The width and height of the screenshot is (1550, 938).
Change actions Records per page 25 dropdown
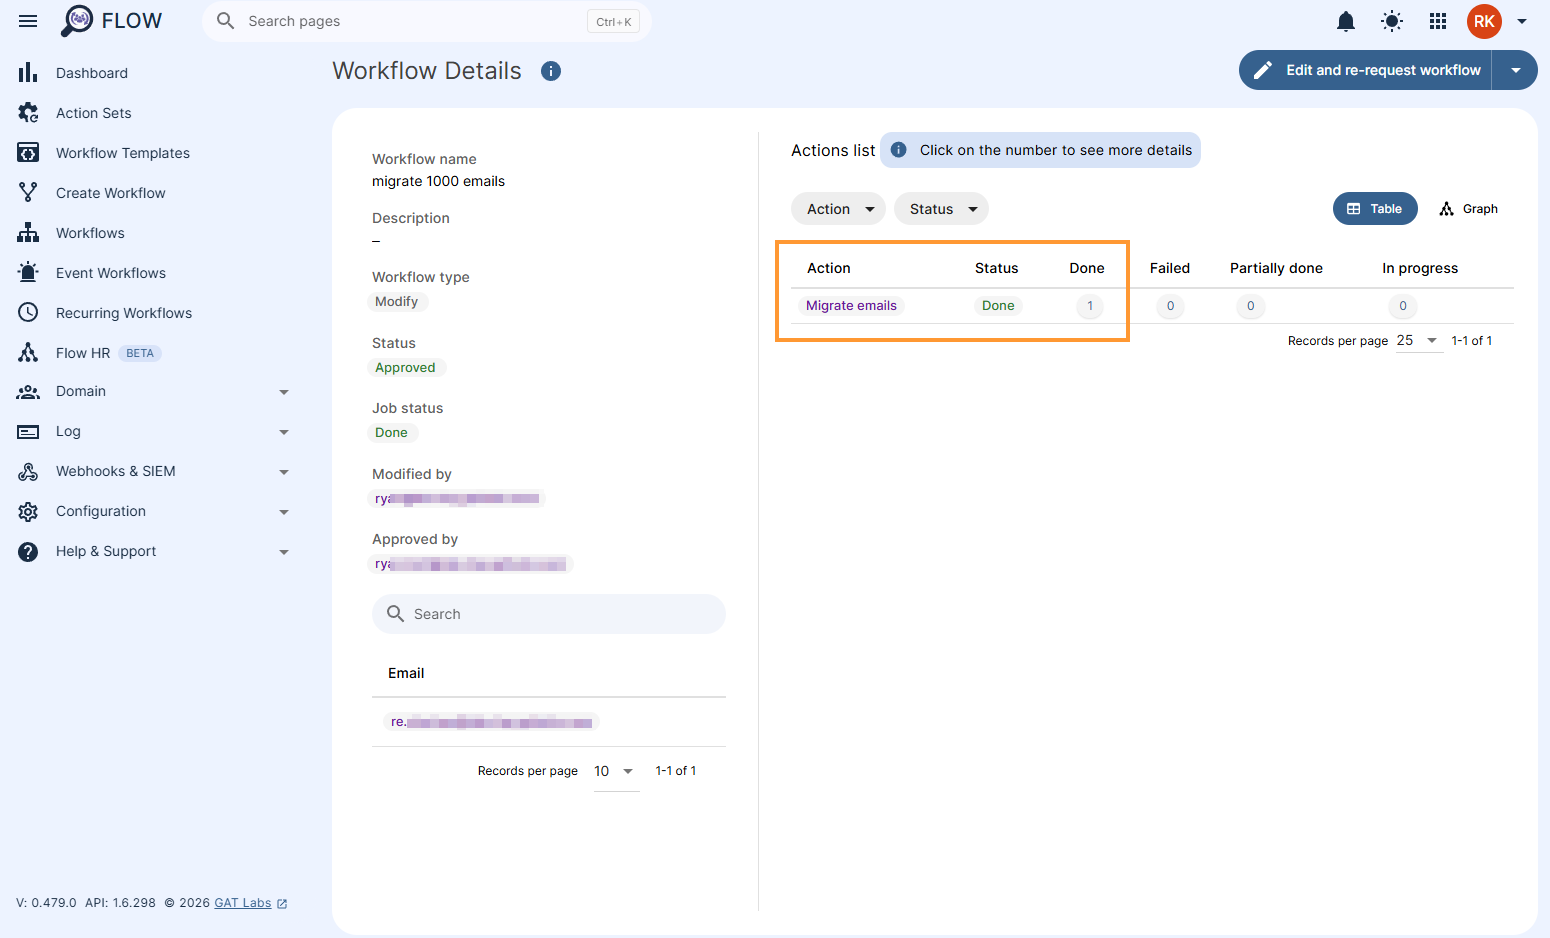point(1418,341)
